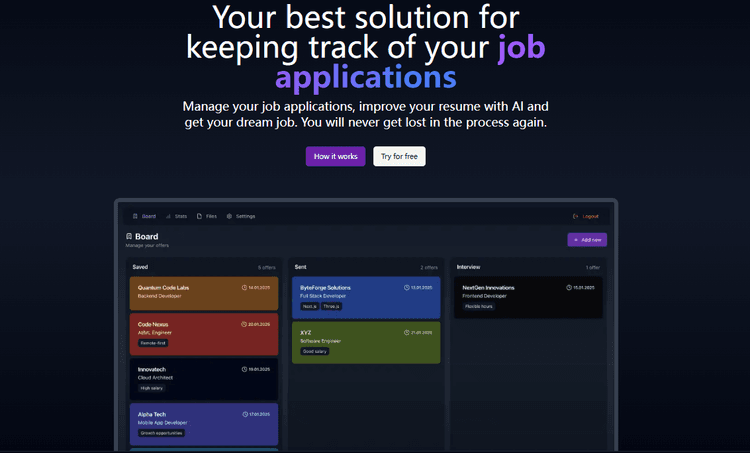Image resolution: width=750 pixels, height=453 pixels.
Task: Select the Innovatech Cloud Architect card
Action: (204, 378)
